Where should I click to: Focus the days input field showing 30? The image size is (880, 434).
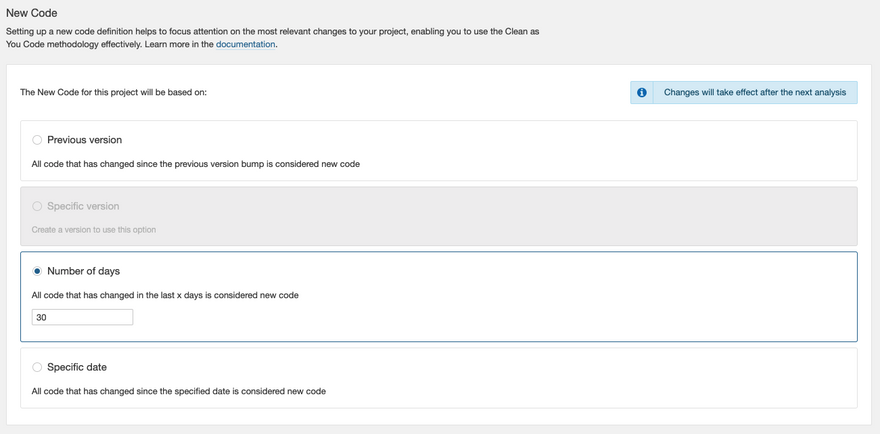point(82,317)
